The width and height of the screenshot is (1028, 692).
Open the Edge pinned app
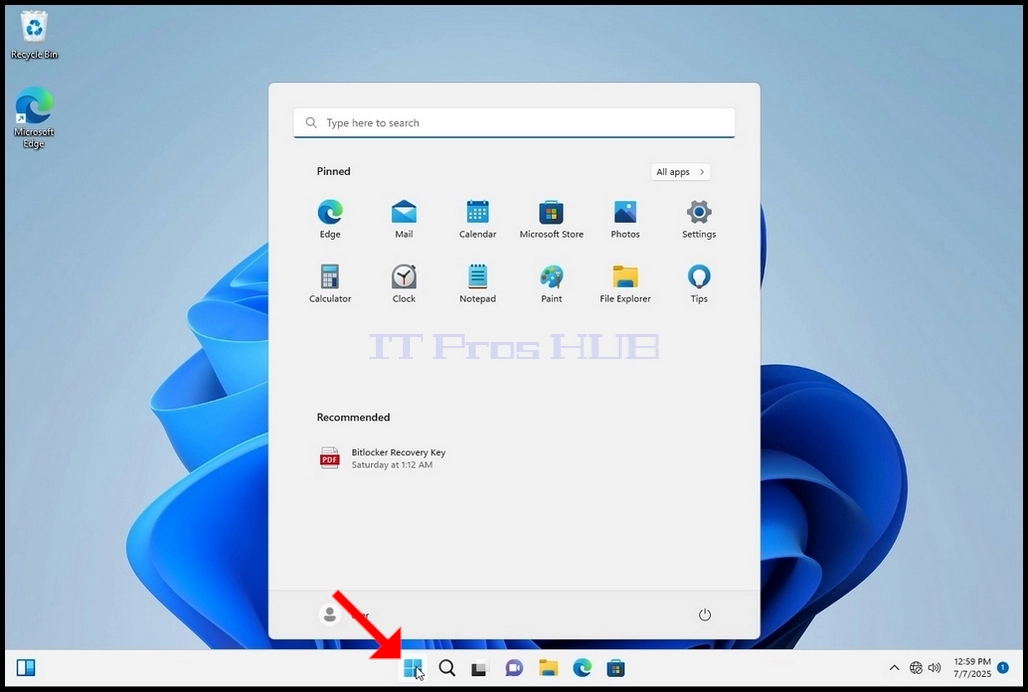(330, 220)
